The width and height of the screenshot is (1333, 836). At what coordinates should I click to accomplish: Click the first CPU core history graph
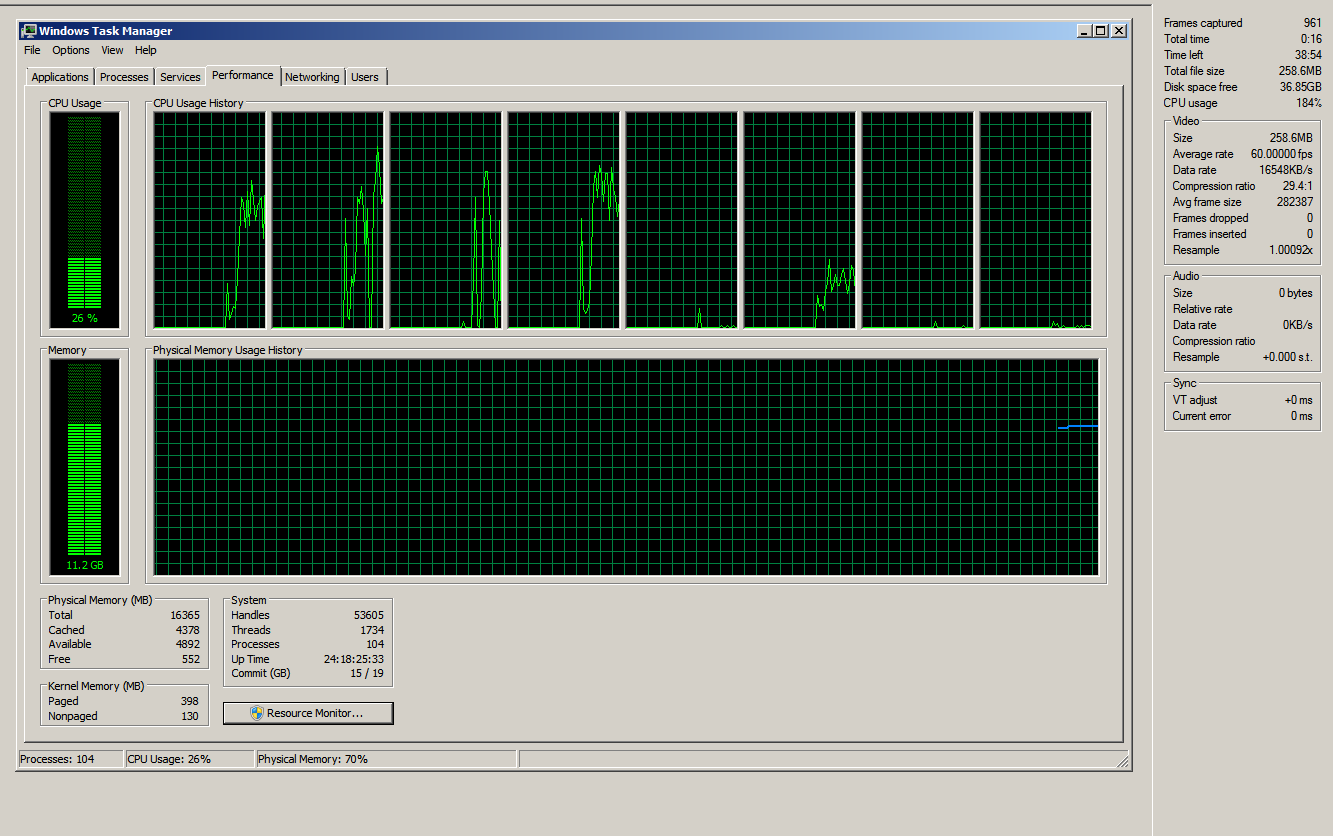click(210, 219)
